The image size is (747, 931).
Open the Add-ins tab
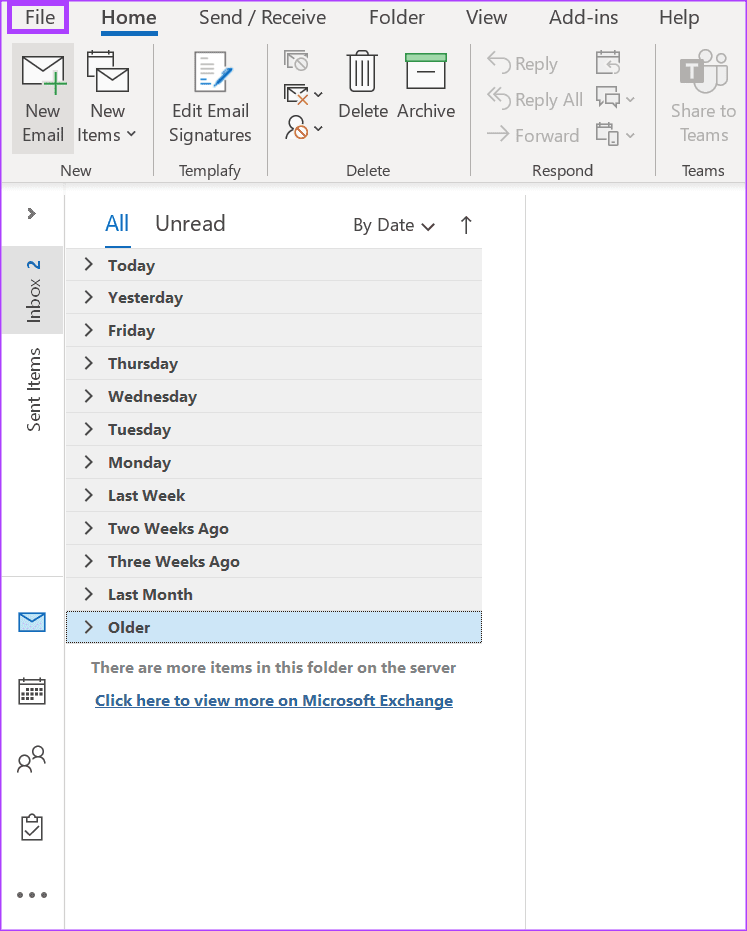click(x=583, y=17)
